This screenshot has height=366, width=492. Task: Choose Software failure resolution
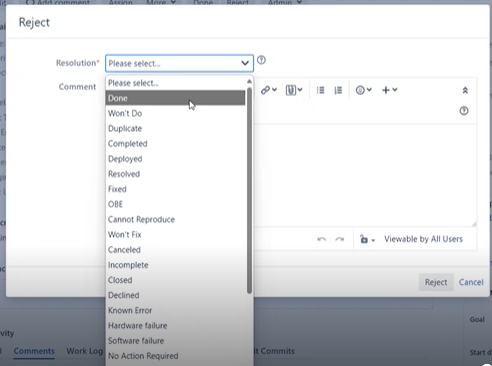[x=176, y=341]
